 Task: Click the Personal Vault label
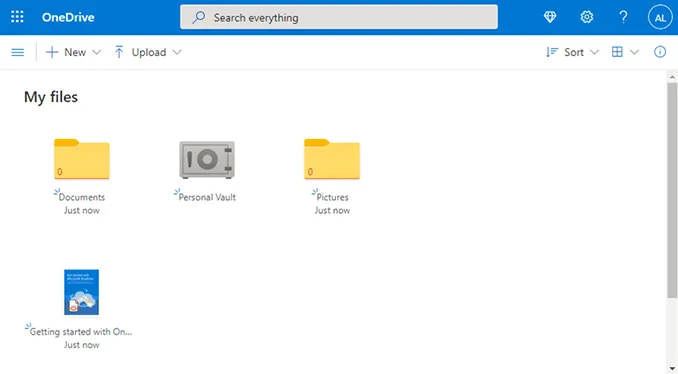[x=207, y=197]
